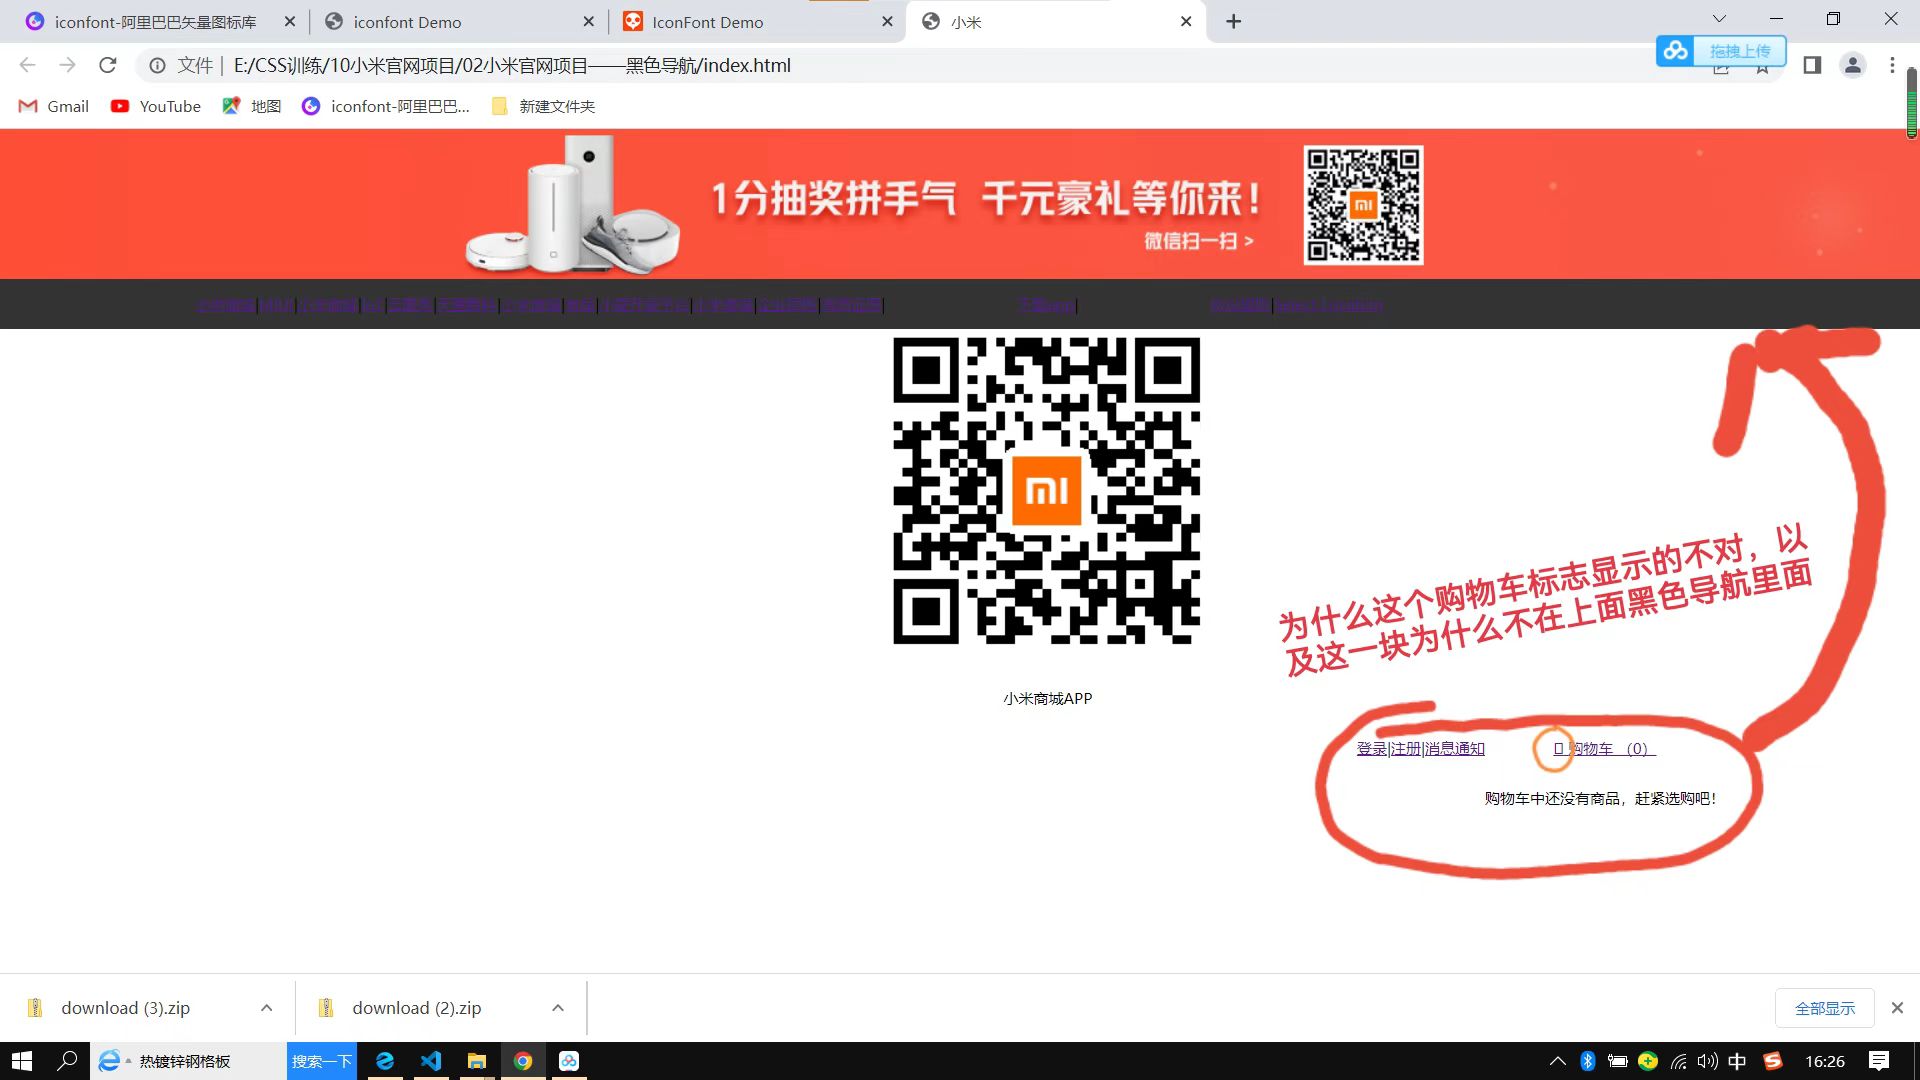
Task: Open the Windows Start menu
Action: coord(22,1061)
